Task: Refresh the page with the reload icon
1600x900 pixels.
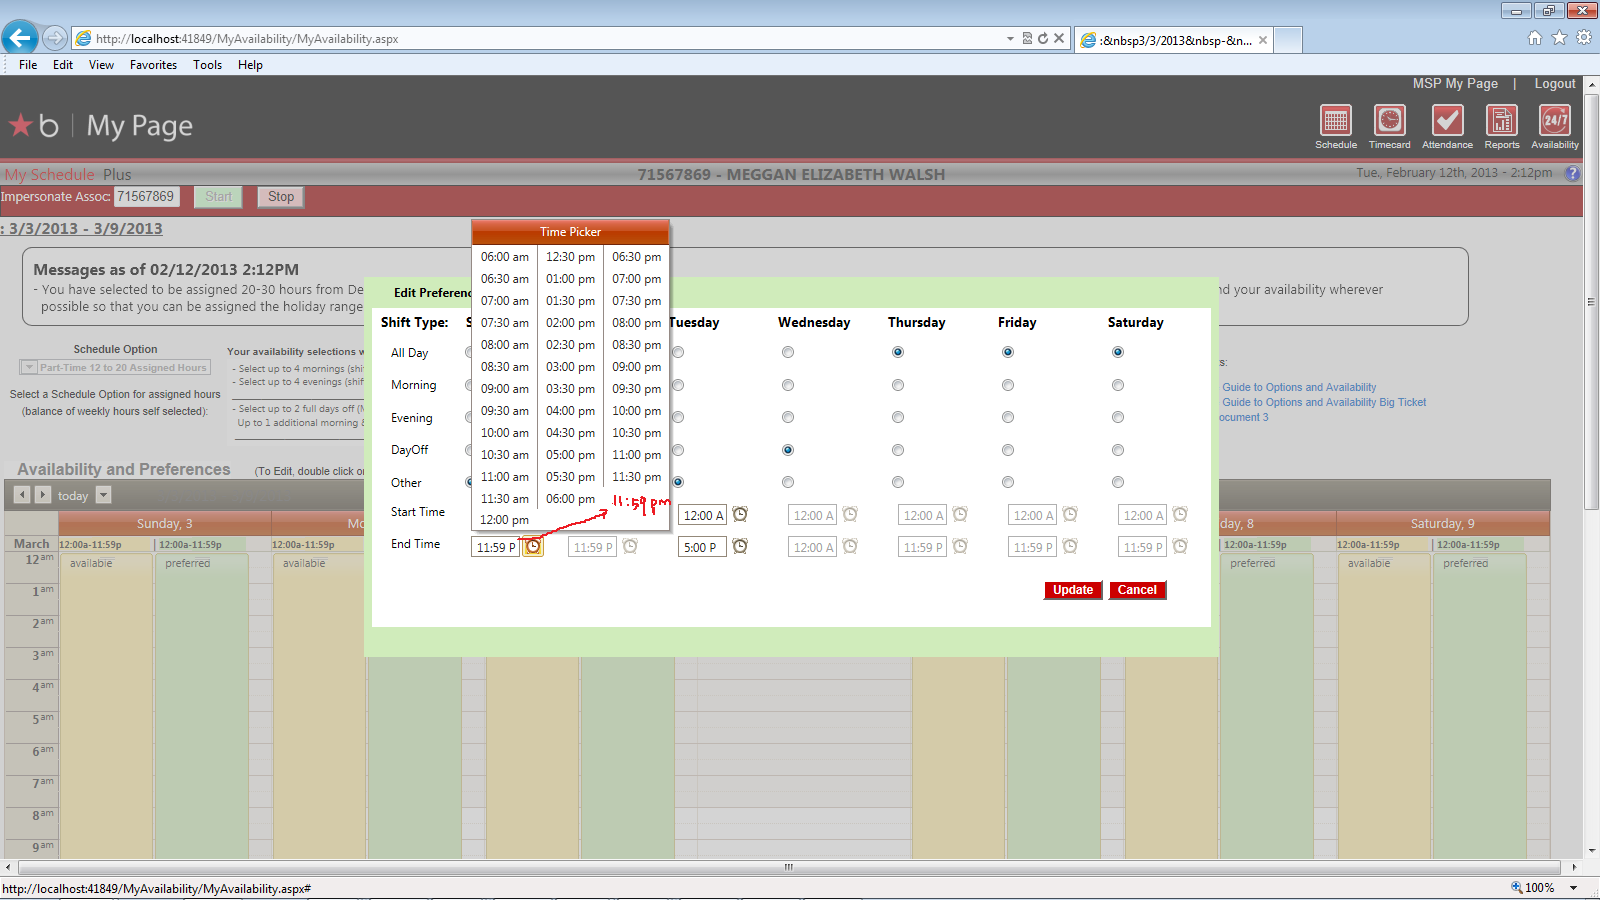Action: pyautogui.click(x=1043, y=38)
